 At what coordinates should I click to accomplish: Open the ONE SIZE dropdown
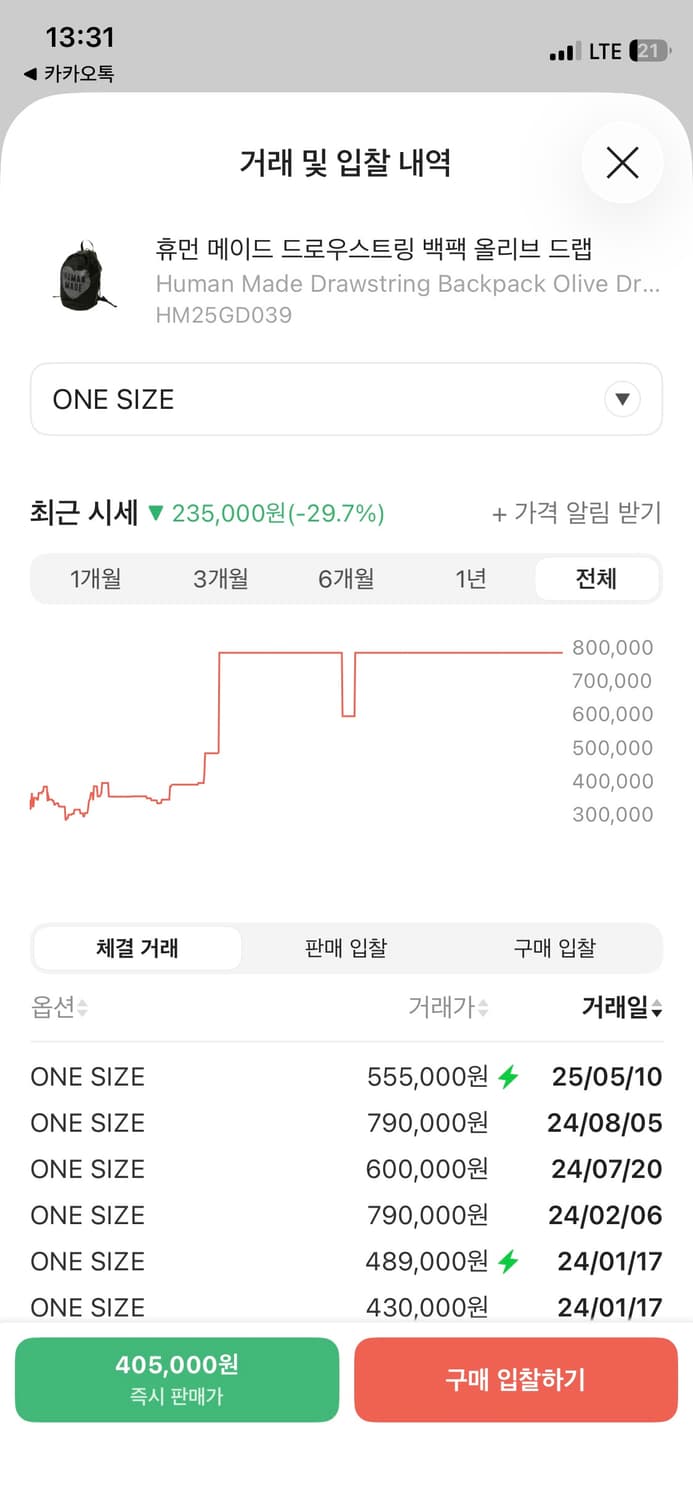click(x=346, y=399)
